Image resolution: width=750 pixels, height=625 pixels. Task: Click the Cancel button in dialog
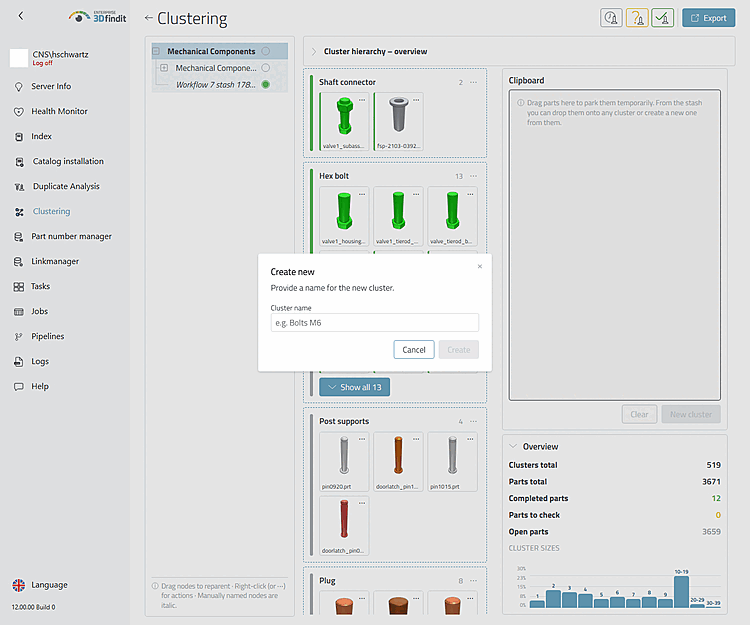(x=414, y=350)
